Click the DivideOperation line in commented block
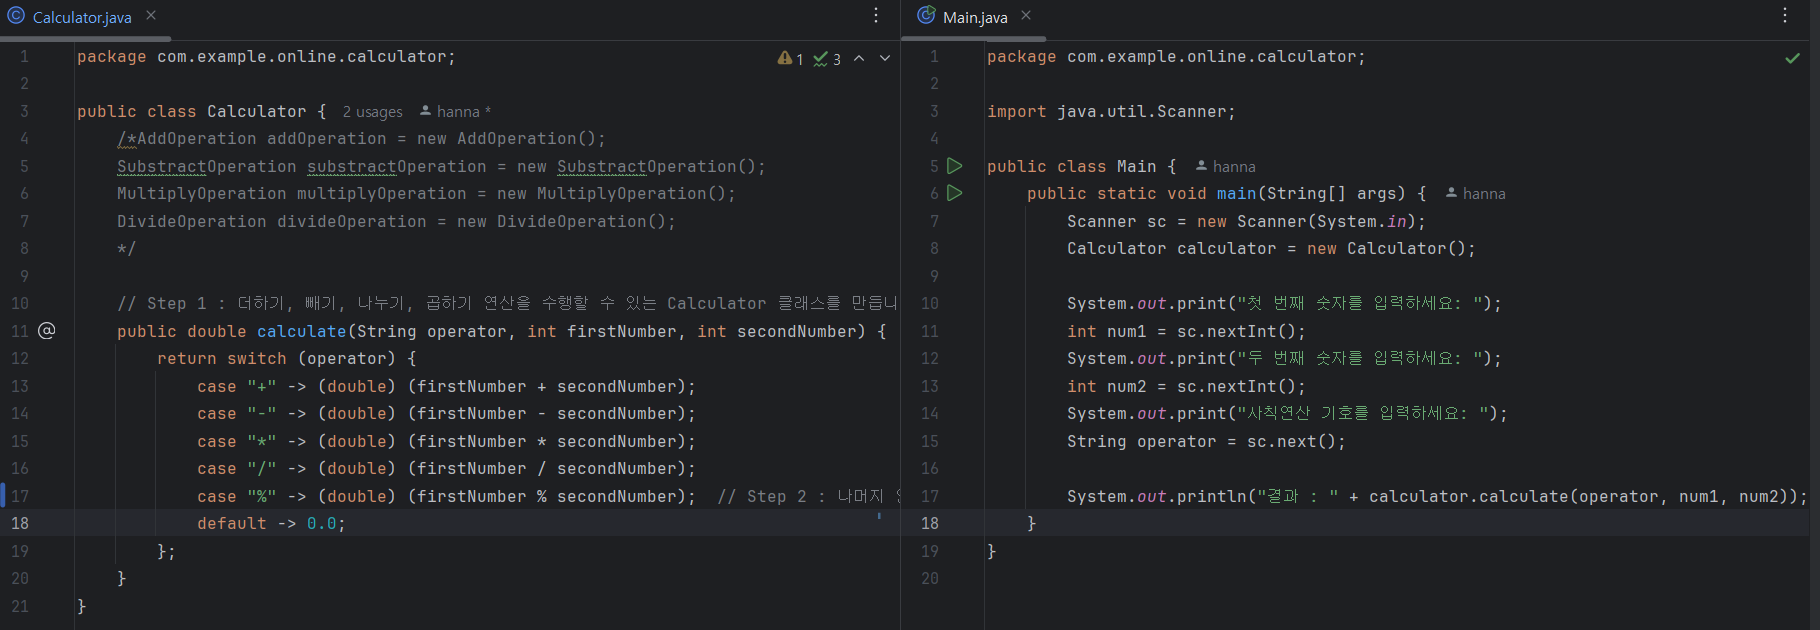The image size is (1820, 630). pos(396,222)
